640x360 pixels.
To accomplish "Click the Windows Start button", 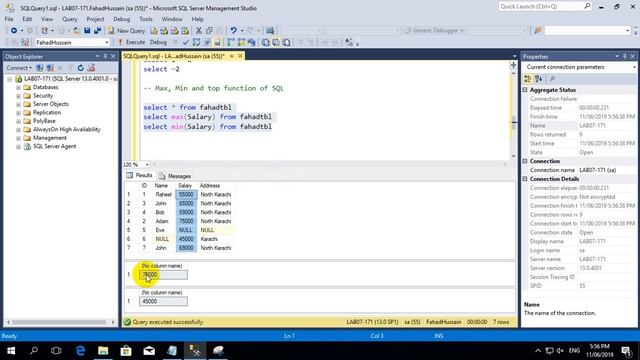I will (11, 351).
